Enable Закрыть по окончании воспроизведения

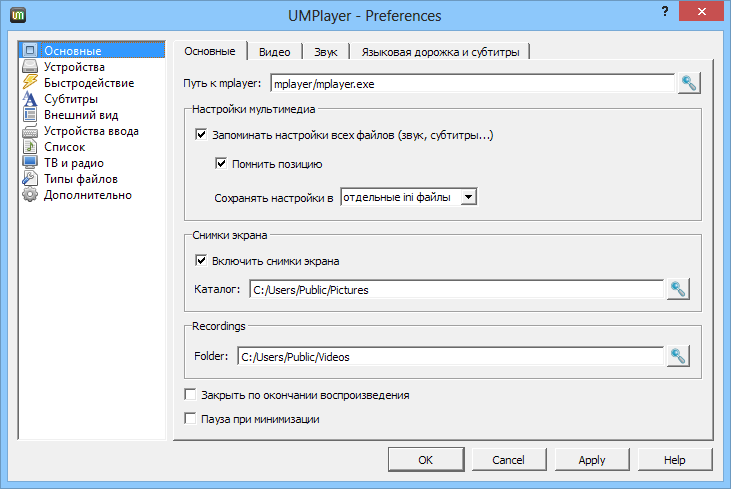pyautogui.click(x=191, y=395)
